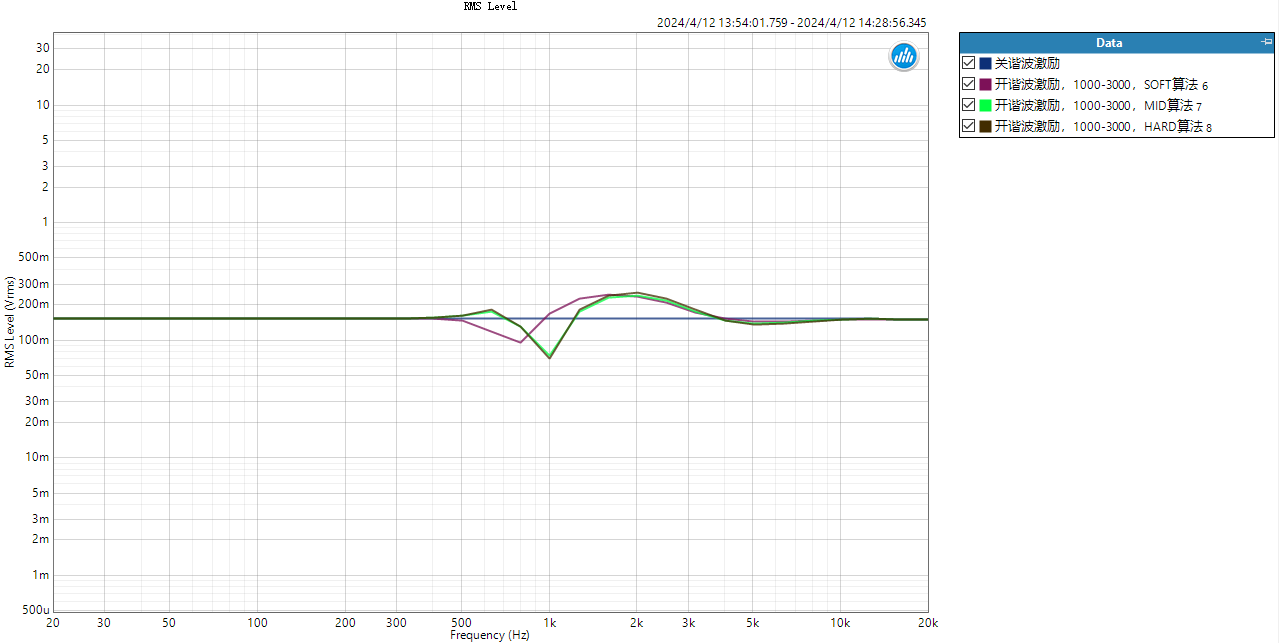
Task: Click the RMS Level (Vrms) axis label
Action: pos(10,321)
